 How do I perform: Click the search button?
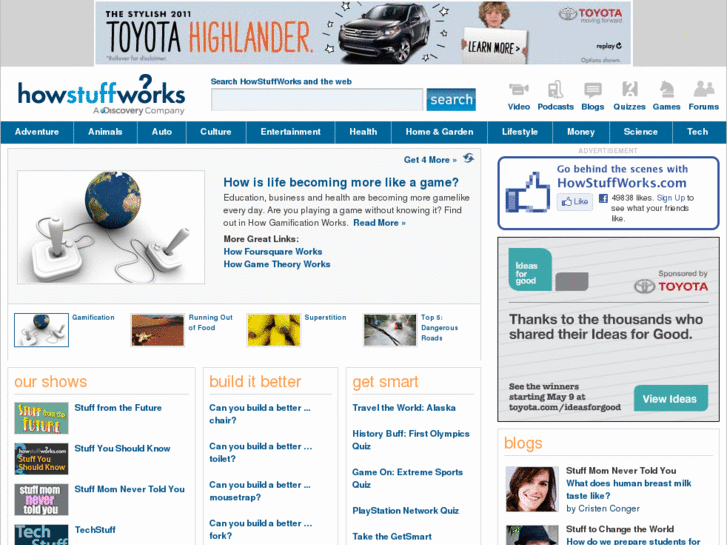pos(451,99)
